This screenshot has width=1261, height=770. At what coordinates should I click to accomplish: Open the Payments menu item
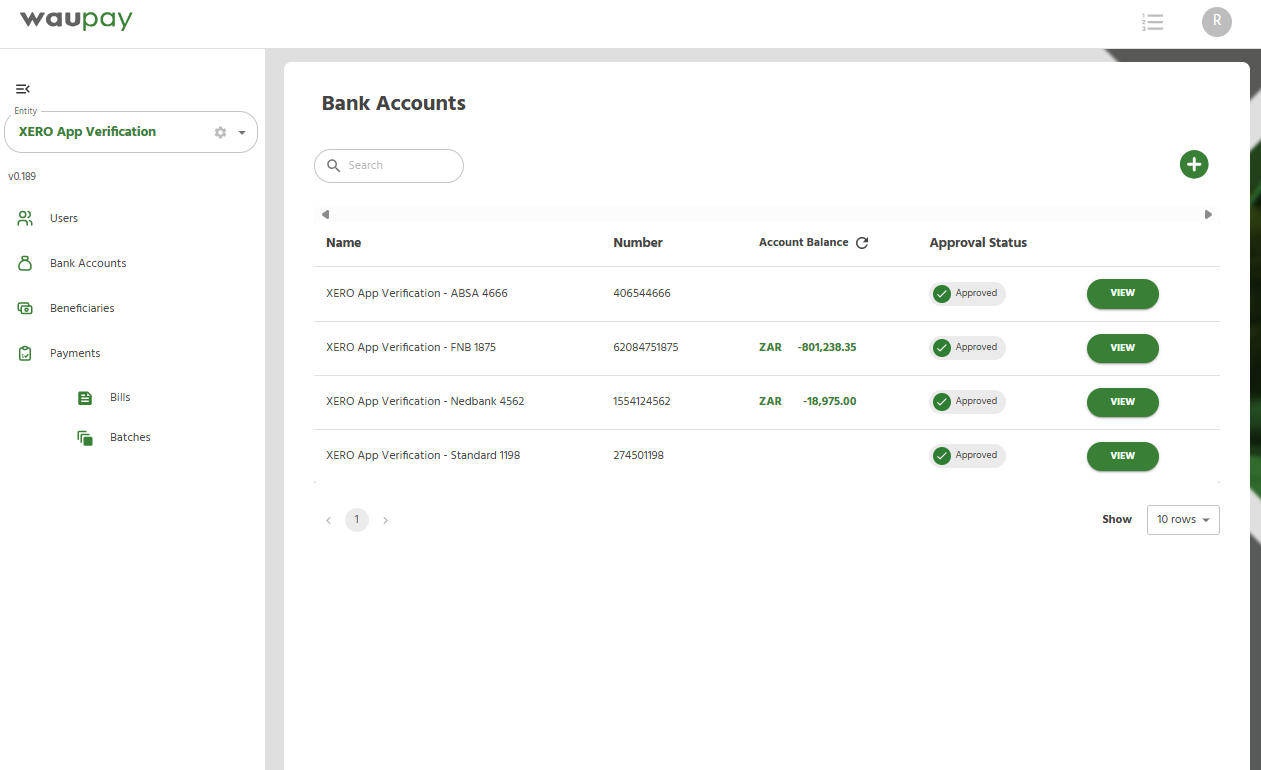[x=75, y=353]
